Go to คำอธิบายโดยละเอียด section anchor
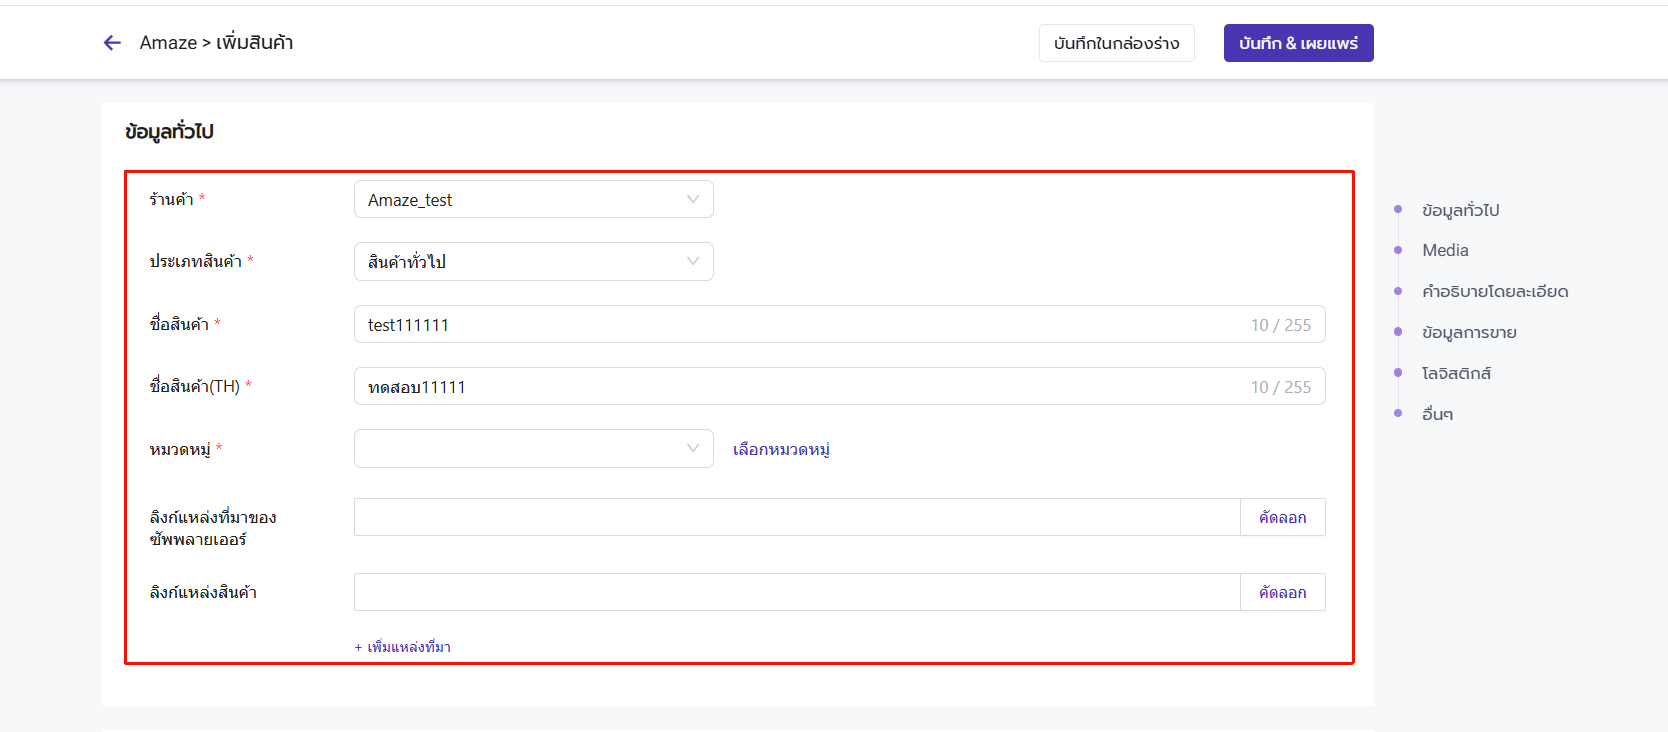1668x732 pixels. click(1494, 292)
